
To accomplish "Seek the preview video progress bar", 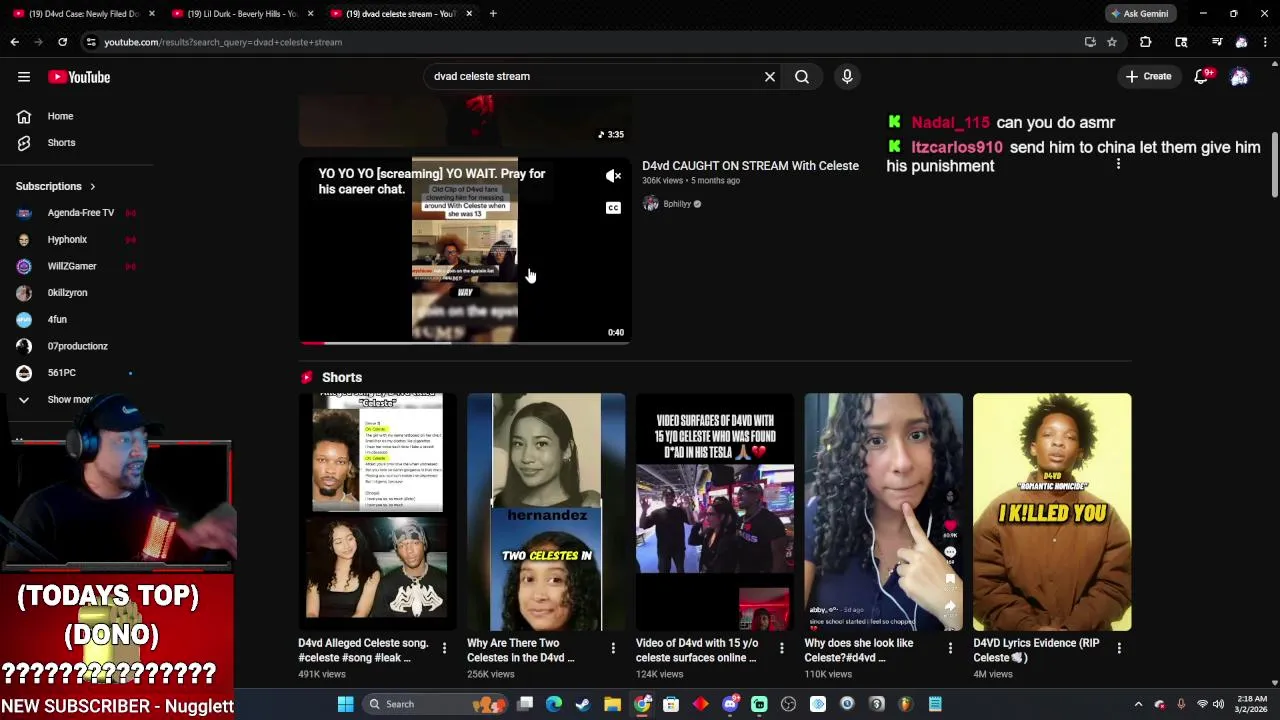I will (465, 343).
